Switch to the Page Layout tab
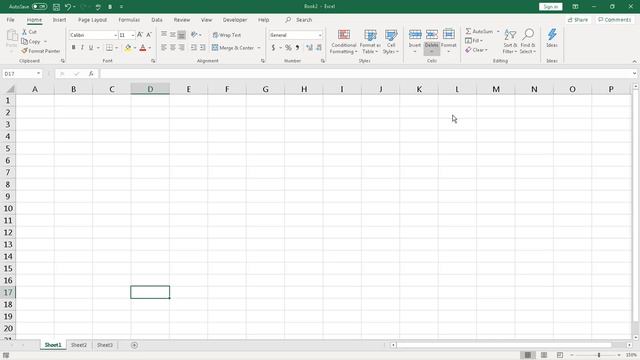Viewport: 640px width, 360px height. [x=93, y=20]
